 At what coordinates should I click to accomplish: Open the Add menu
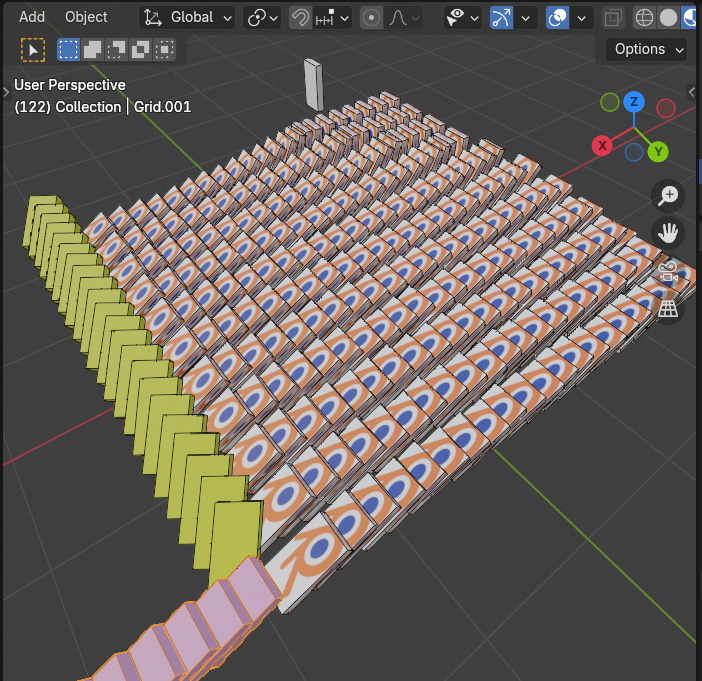tap(32, 17)
